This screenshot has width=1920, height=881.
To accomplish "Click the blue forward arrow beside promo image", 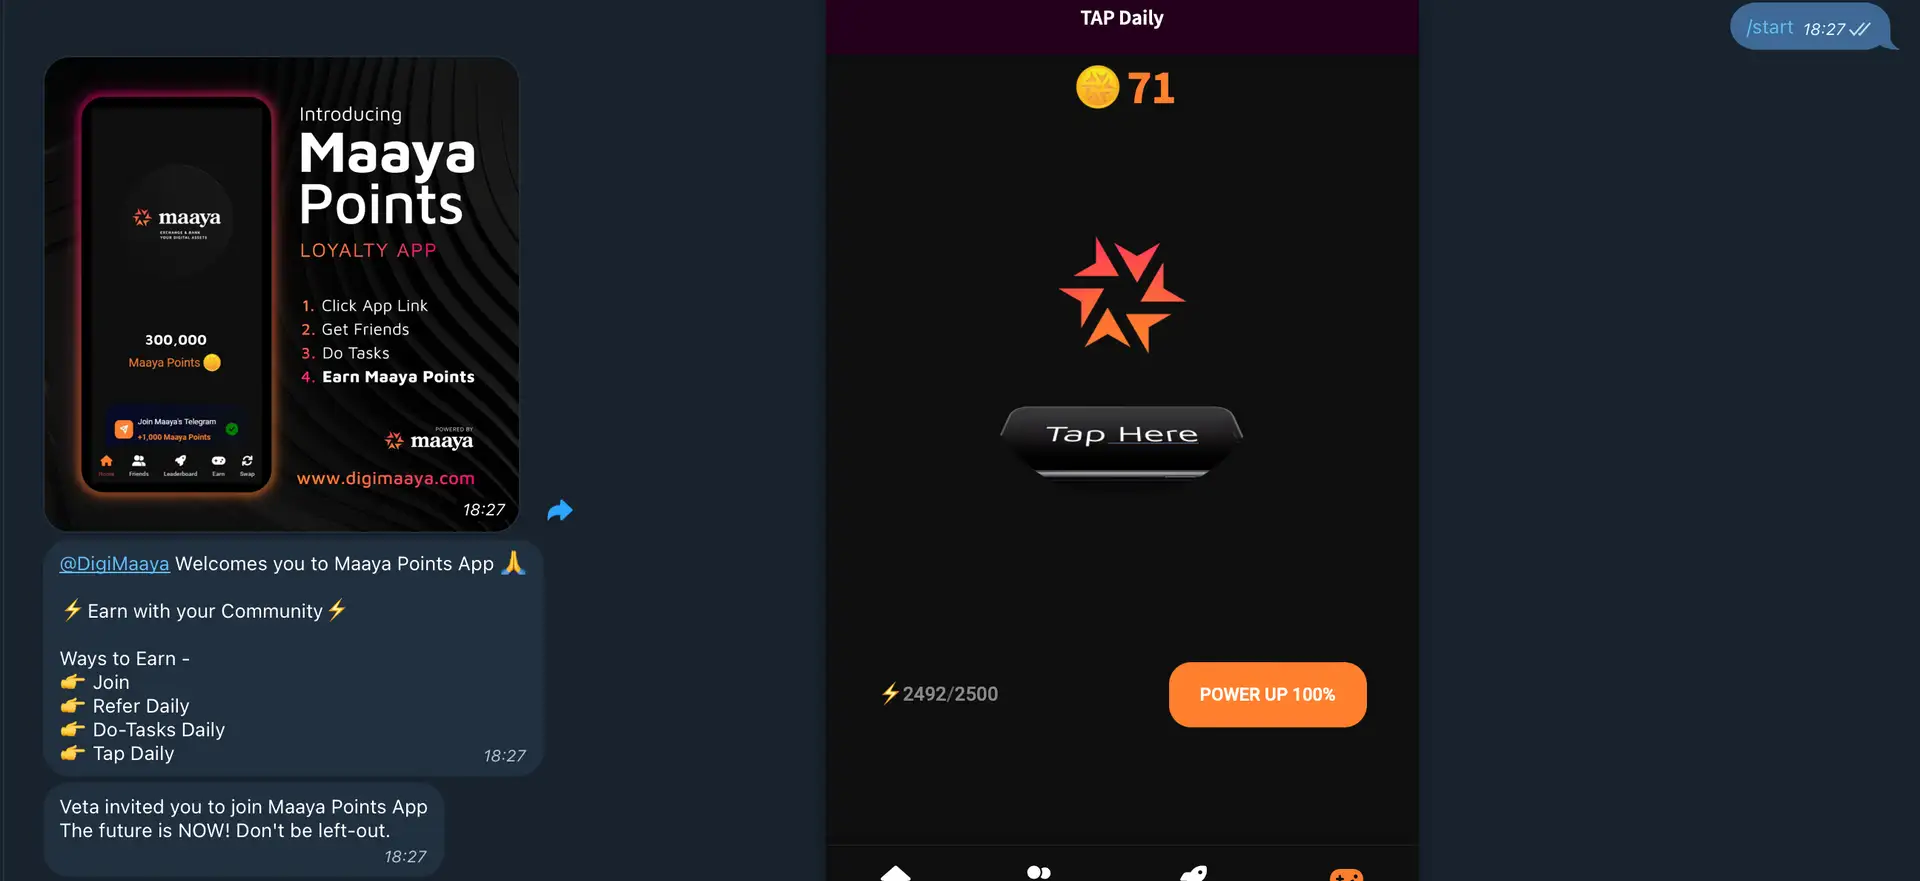I will click(x=560, y=510).
